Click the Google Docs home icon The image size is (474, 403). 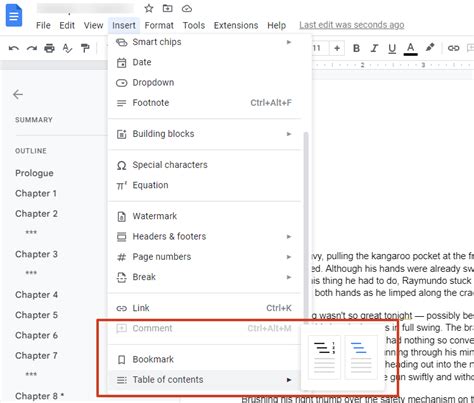(14, 15)
